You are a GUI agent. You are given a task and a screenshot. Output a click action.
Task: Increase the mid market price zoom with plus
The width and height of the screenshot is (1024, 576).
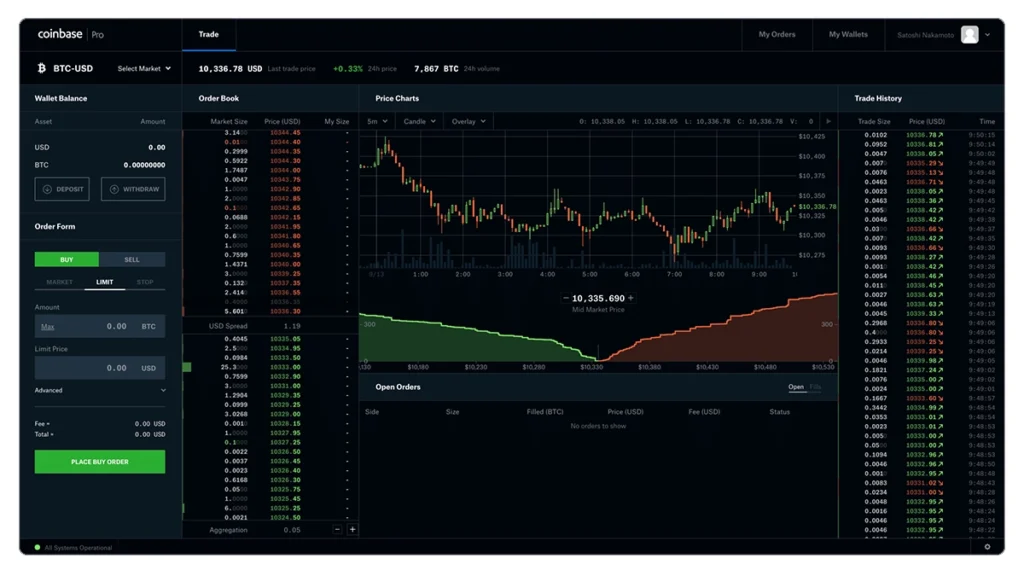tap(631, 298)
